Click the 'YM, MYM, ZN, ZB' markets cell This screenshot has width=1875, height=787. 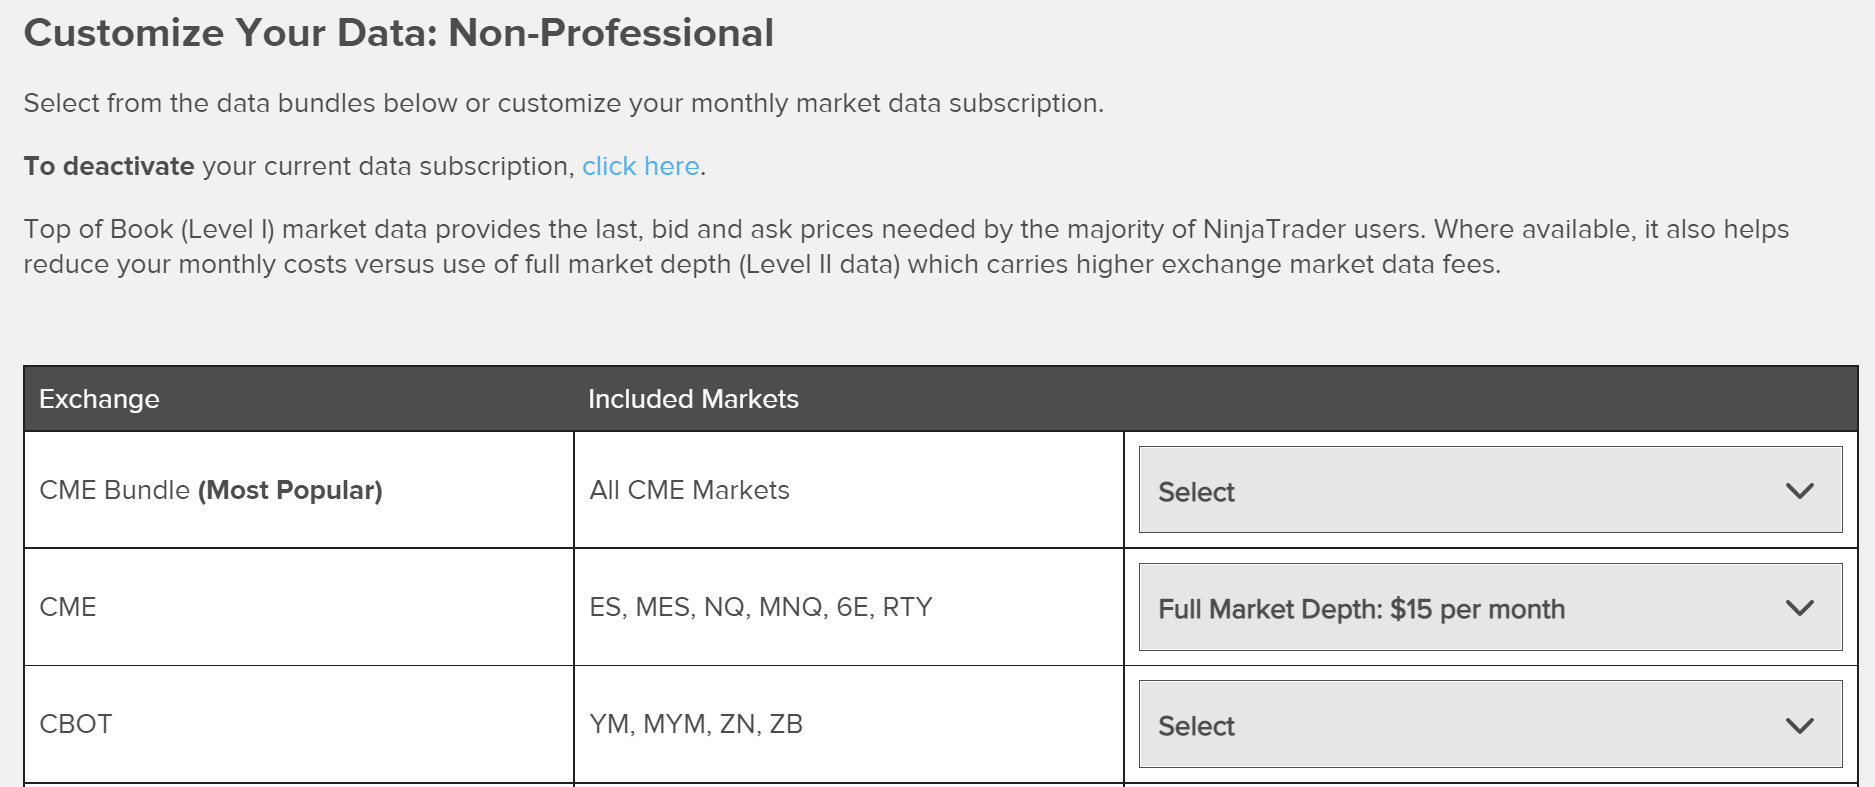(x=696, y=724)
